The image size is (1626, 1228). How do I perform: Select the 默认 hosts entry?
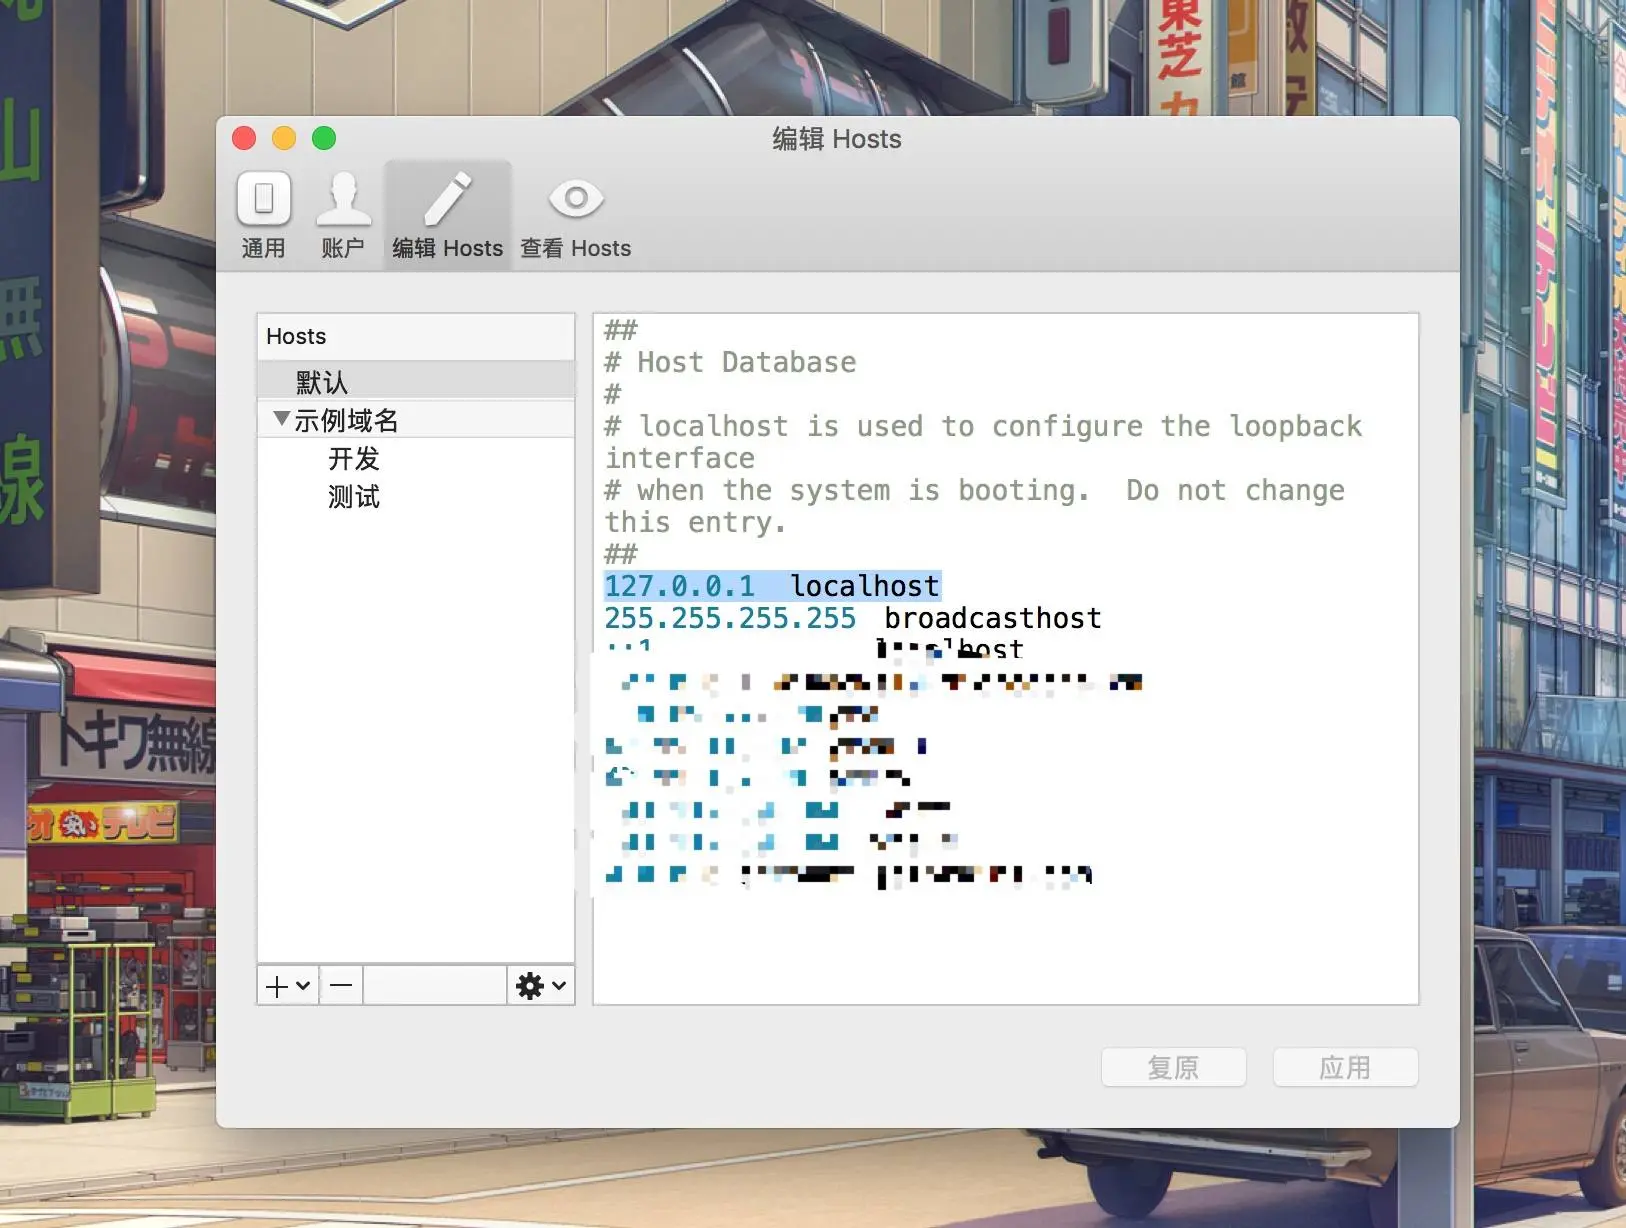(416, 382)
